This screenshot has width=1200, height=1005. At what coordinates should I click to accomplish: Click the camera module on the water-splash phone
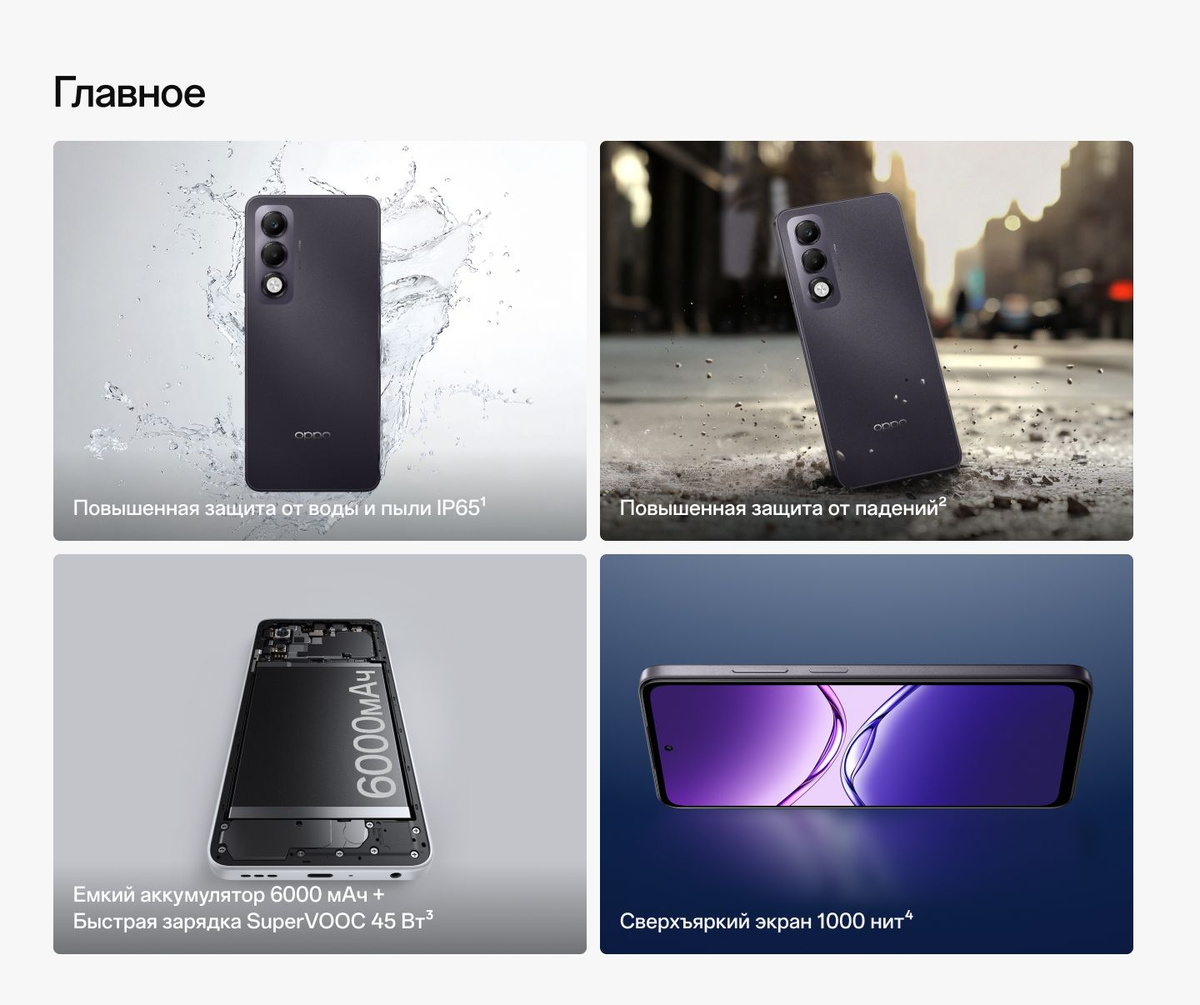[x=273, y=255]
